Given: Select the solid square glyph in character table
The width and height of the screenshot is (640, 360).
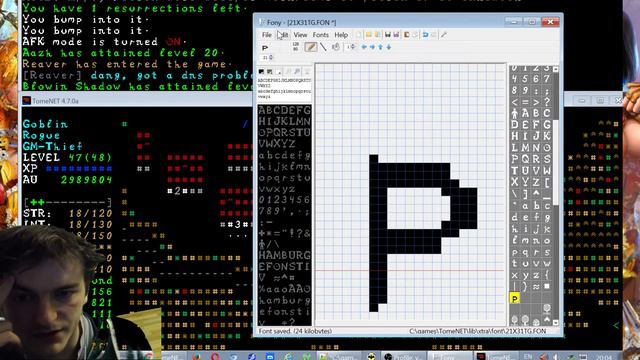Looking at the screenshot, I should pyautogui.click(x=547, y=287).
